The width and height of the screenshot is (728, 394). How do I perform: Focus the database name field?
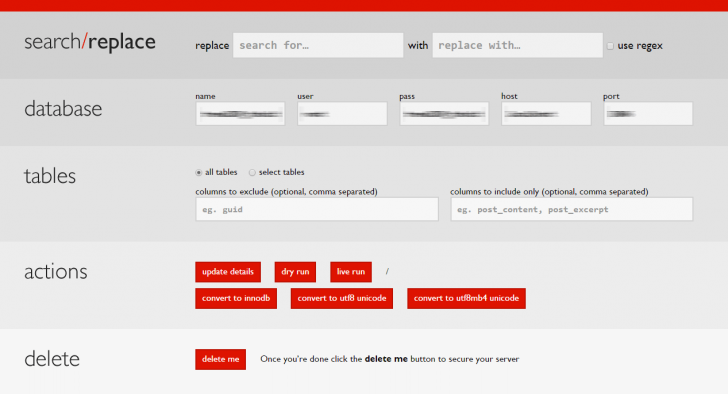tap(240, 114)
